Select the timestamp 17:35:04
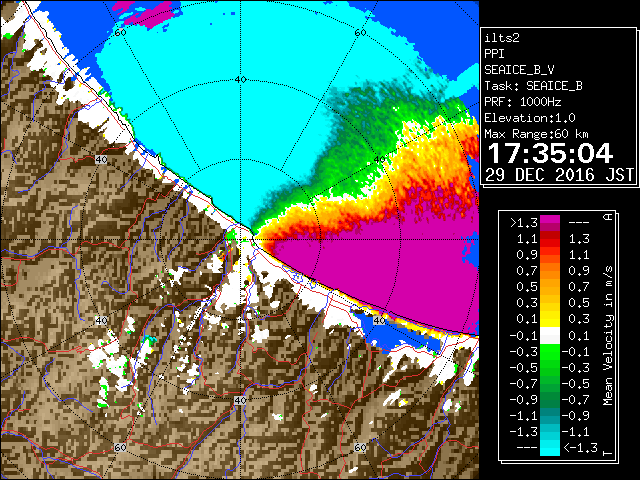 [550, 153]
